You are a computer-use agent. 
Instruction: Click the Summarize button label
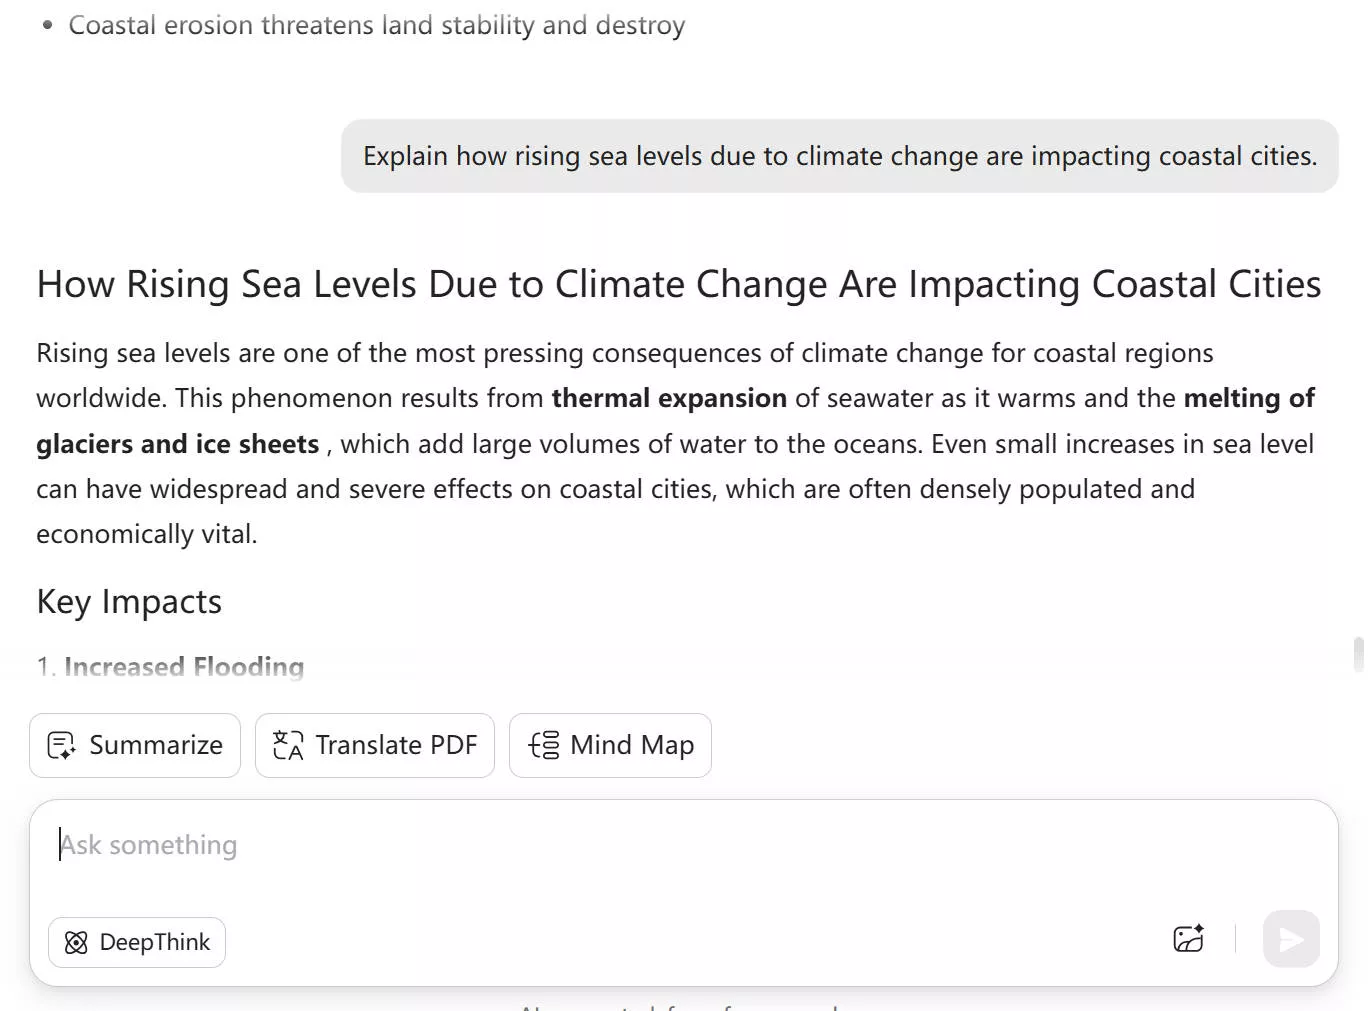(x=156, y=746)
